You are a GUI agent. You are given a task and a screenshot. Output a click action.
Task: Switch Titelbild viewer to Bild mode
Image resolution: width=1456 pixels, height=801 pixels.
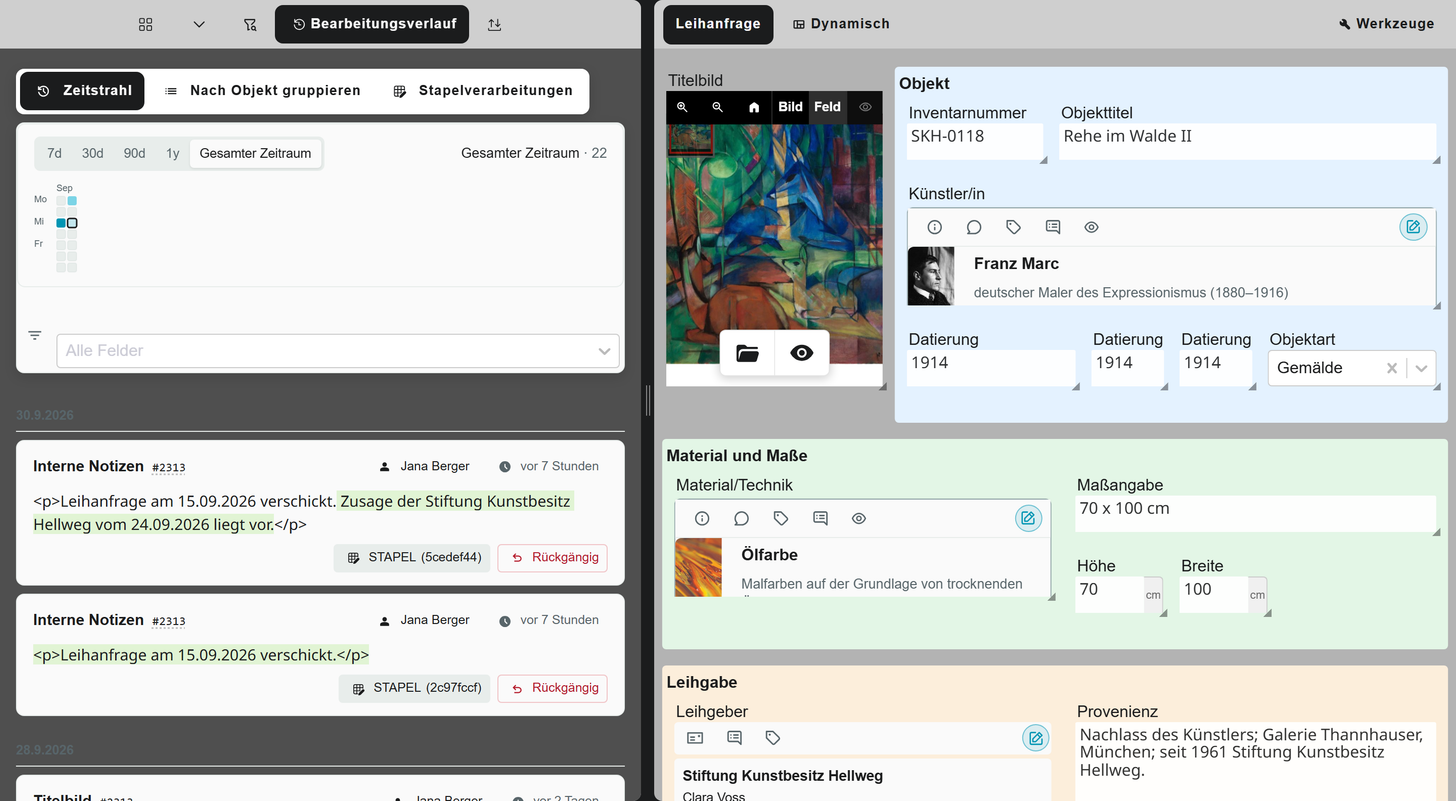pos(790,107)
